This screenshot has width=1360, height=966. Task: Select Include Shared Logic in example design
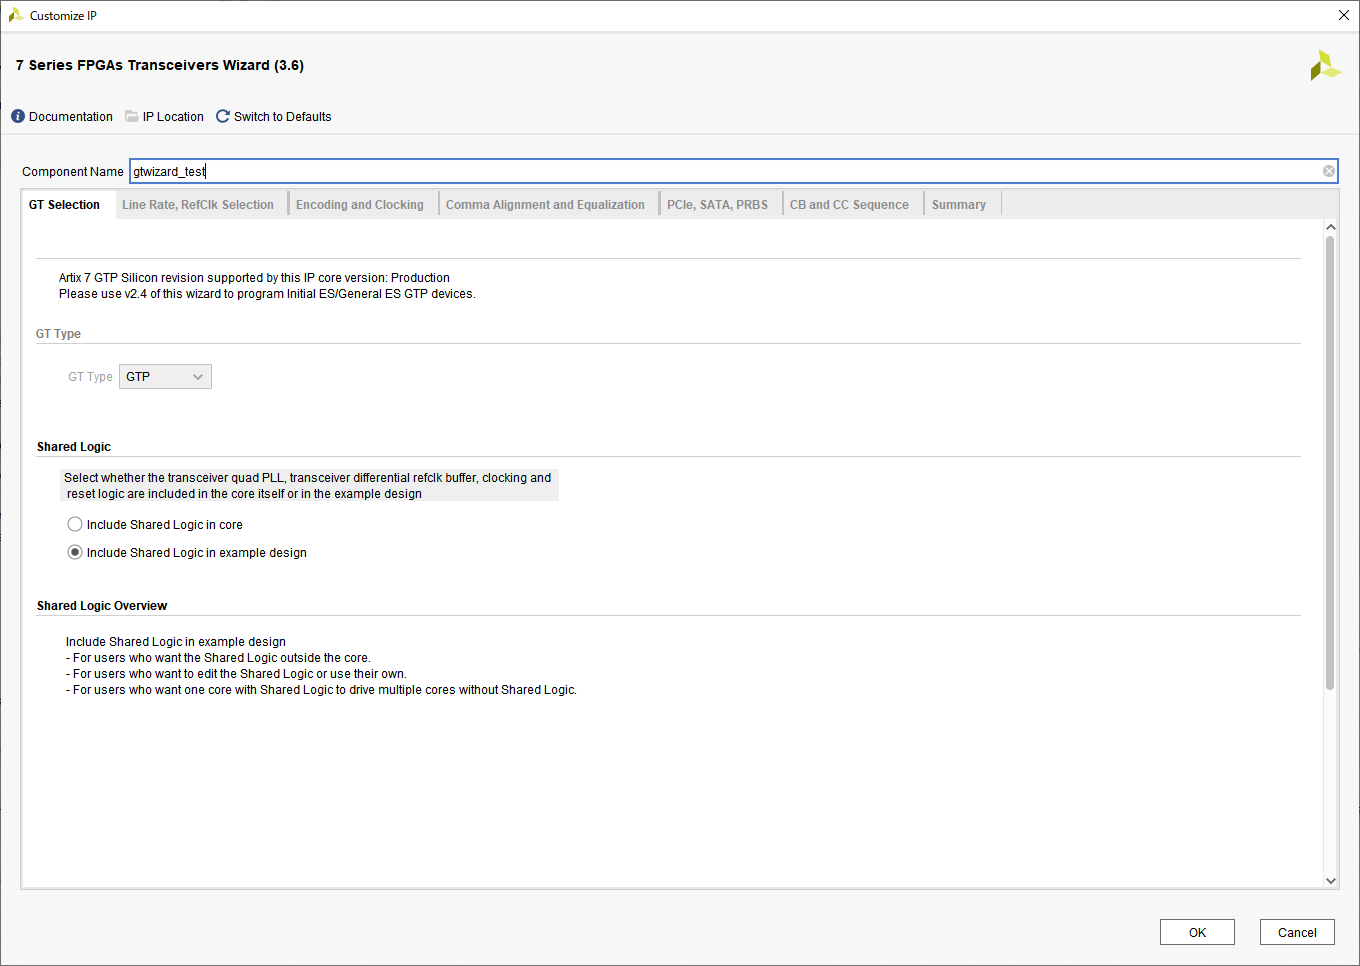[x=75, y=552]
